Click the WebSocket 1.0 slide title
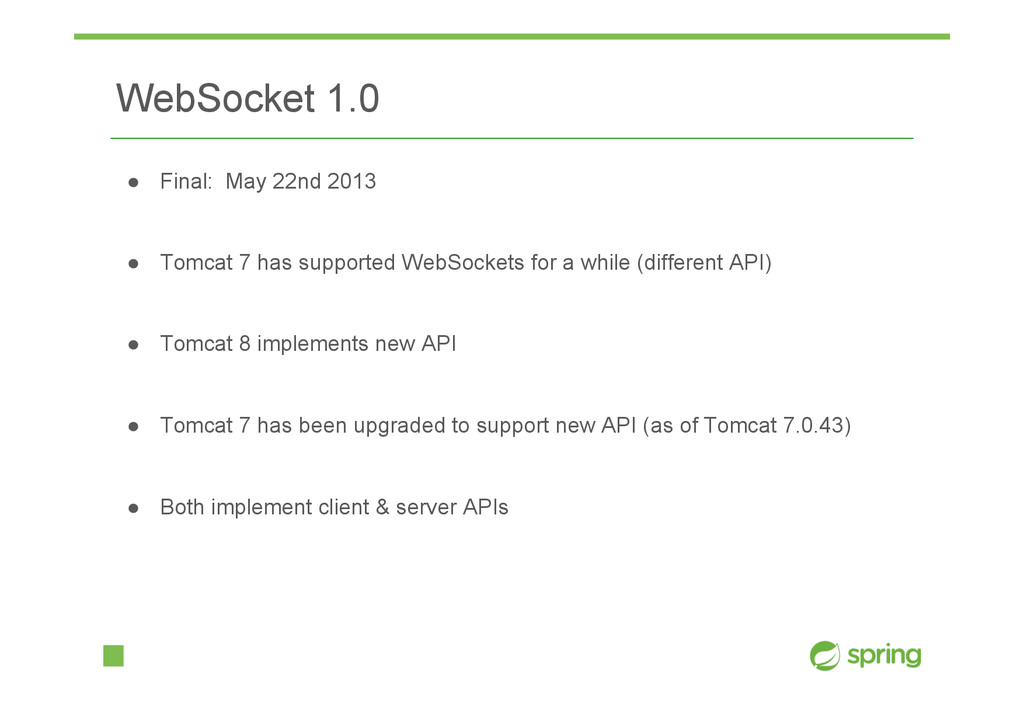The width and height of the screenshot is (1024, 724). tap(248, 99)
